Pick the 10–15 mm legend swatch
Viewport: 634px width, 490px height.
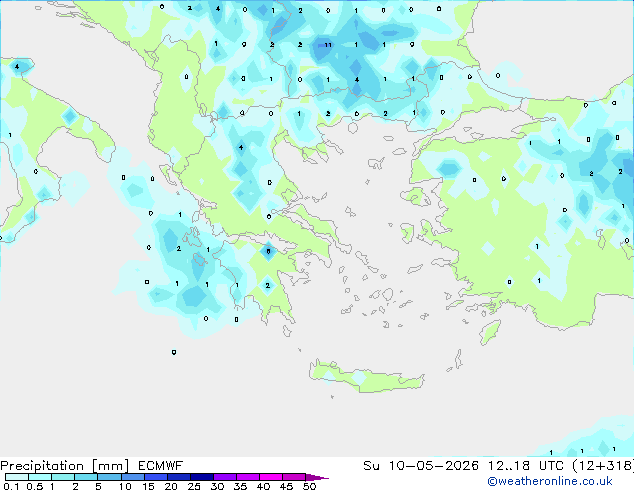[132, 477]
